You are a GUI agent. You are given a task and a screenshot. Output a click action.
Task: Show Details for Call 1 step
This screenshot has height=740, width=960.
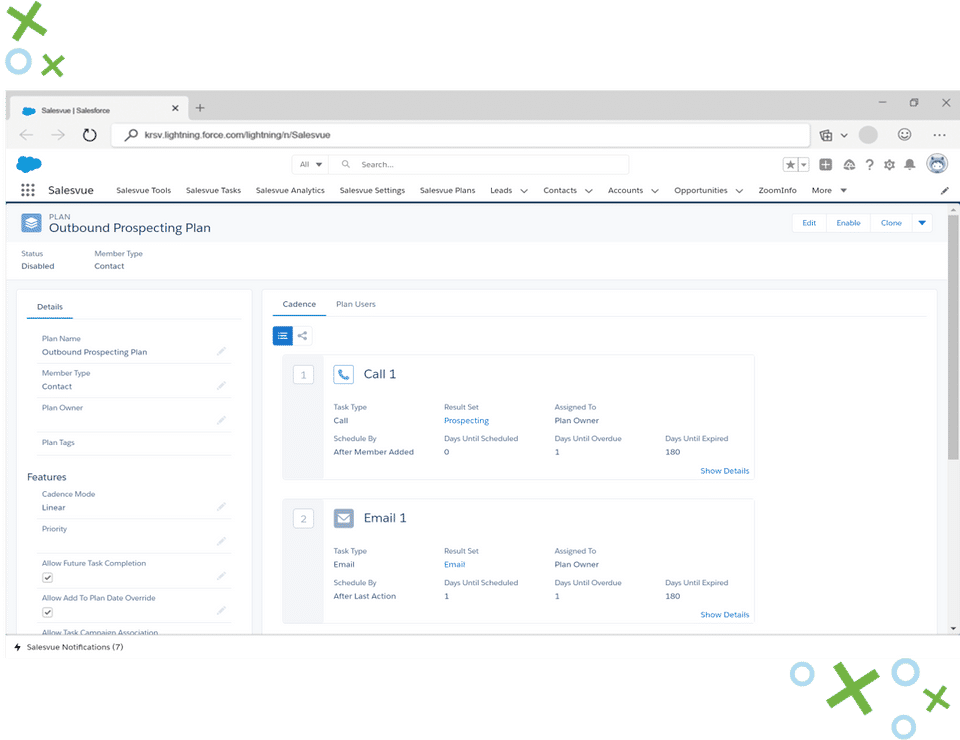[x=724, y=471]
